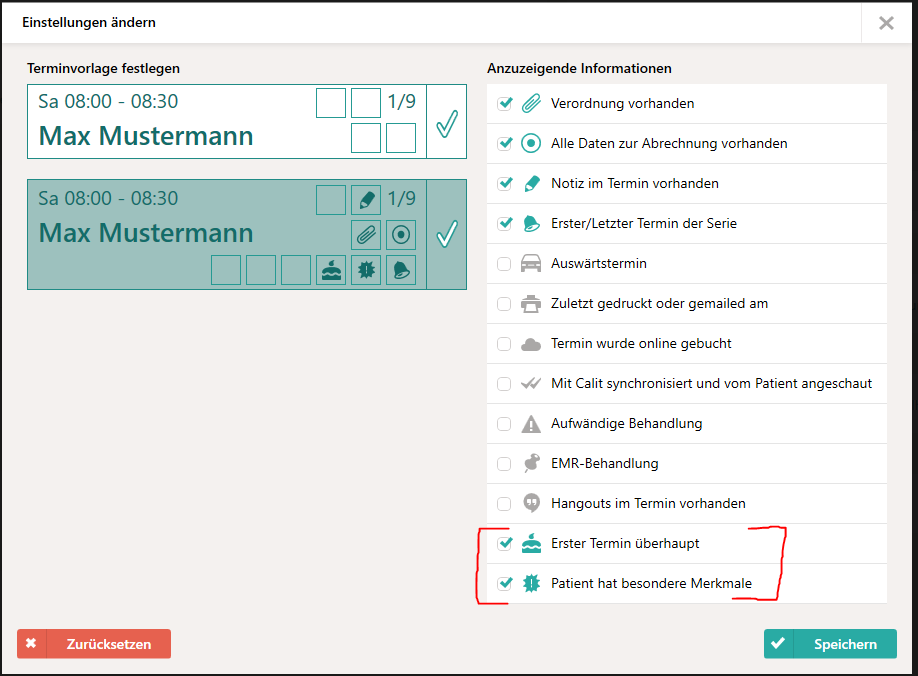Image resolution: width=918 pixels, height=676 pixels.
Task: Click the printer icon for Zuletzt gedruckt
Action: pos(531,304)
